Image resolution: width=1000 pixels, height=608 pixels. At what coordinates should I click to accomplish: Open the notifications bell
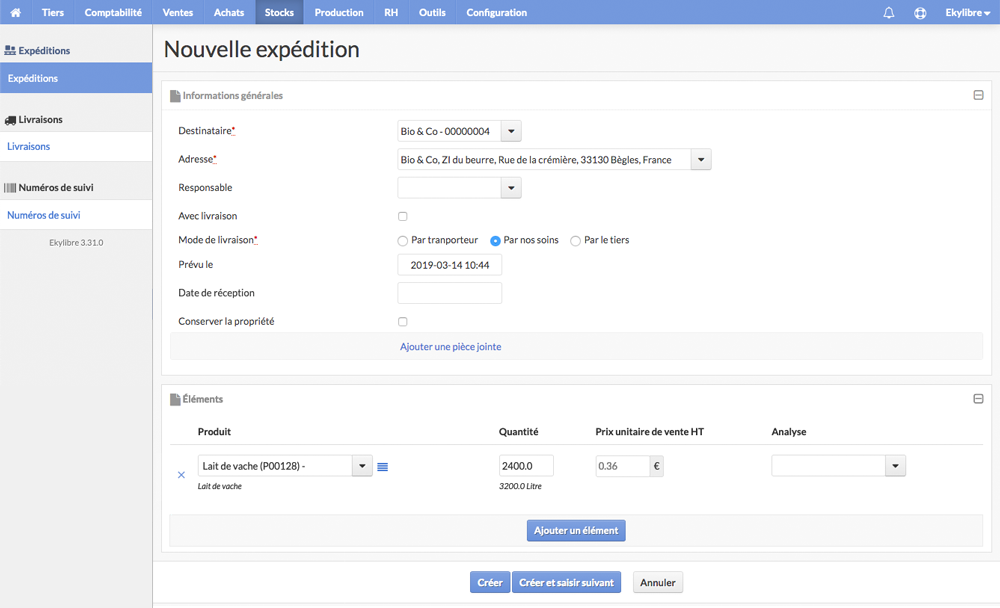888,13
